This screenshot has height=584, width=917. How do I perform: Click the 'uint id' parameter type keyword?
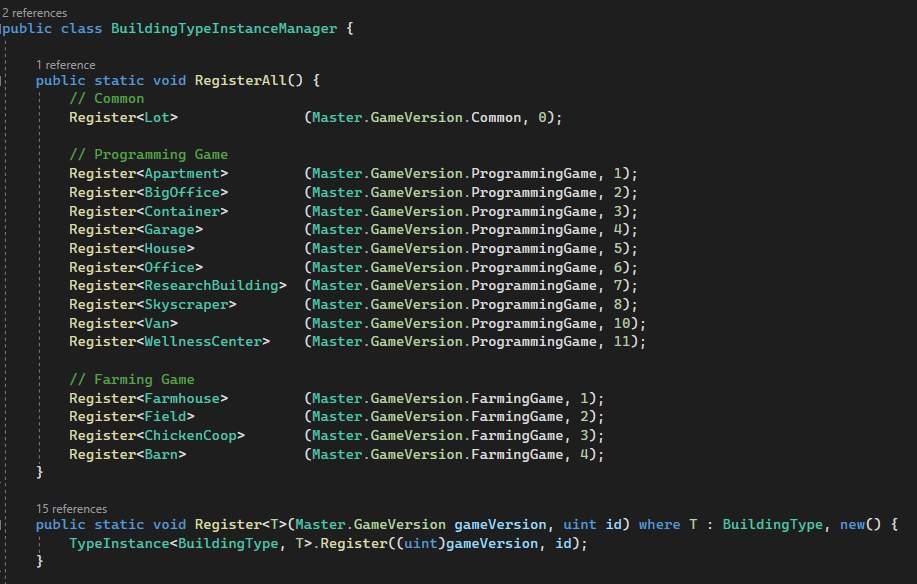580,524
